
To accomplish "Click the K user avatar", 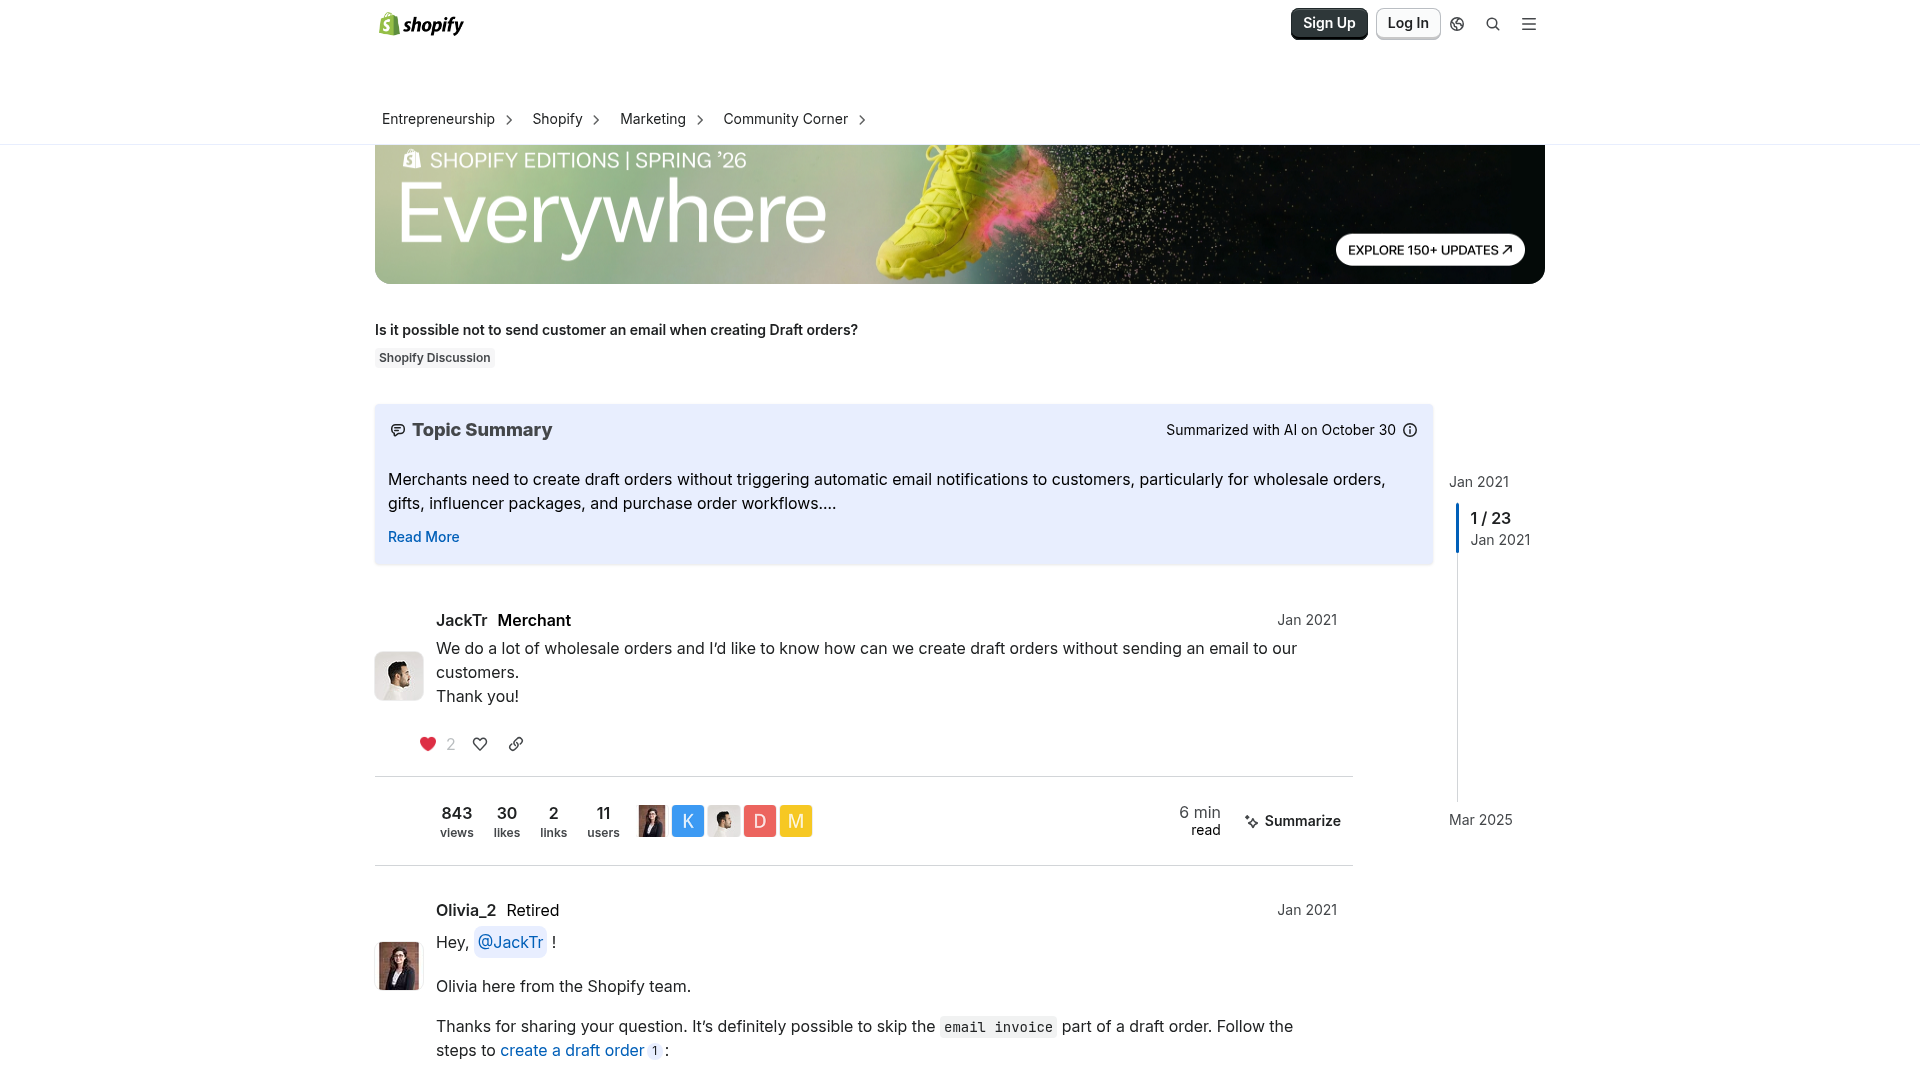I will point(688,821).
